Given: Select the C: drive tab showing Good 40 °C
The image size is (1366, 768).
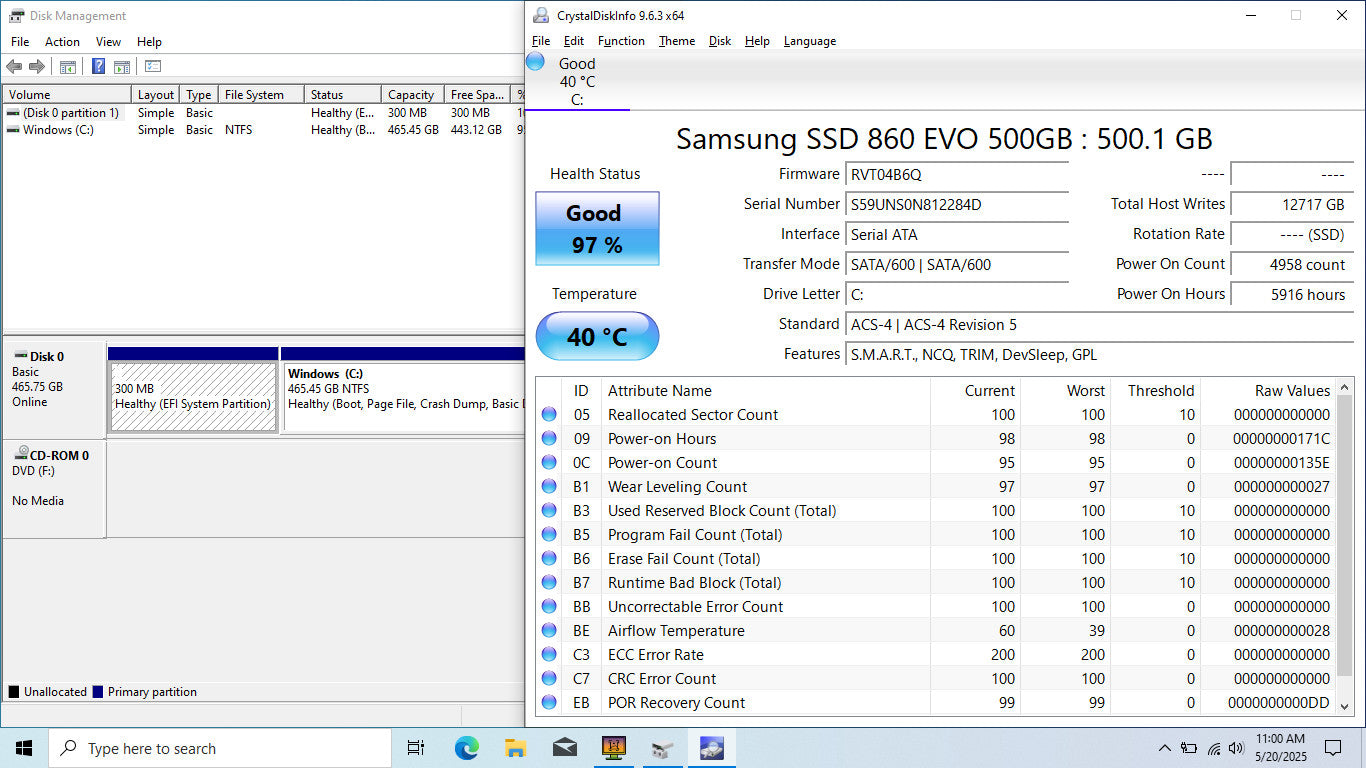Looking at the screenshot, I should pyautogui.click(x=576, y=82).
